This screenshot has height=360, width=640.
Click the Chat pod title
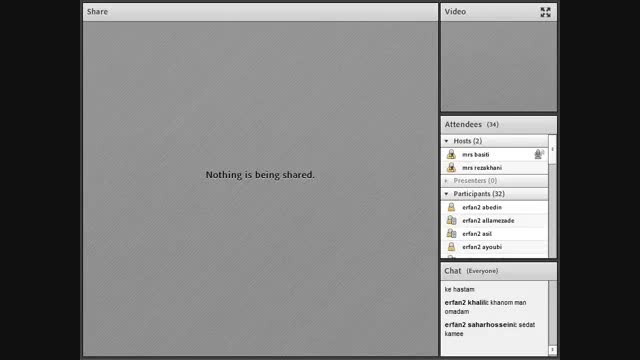point(453,271)
